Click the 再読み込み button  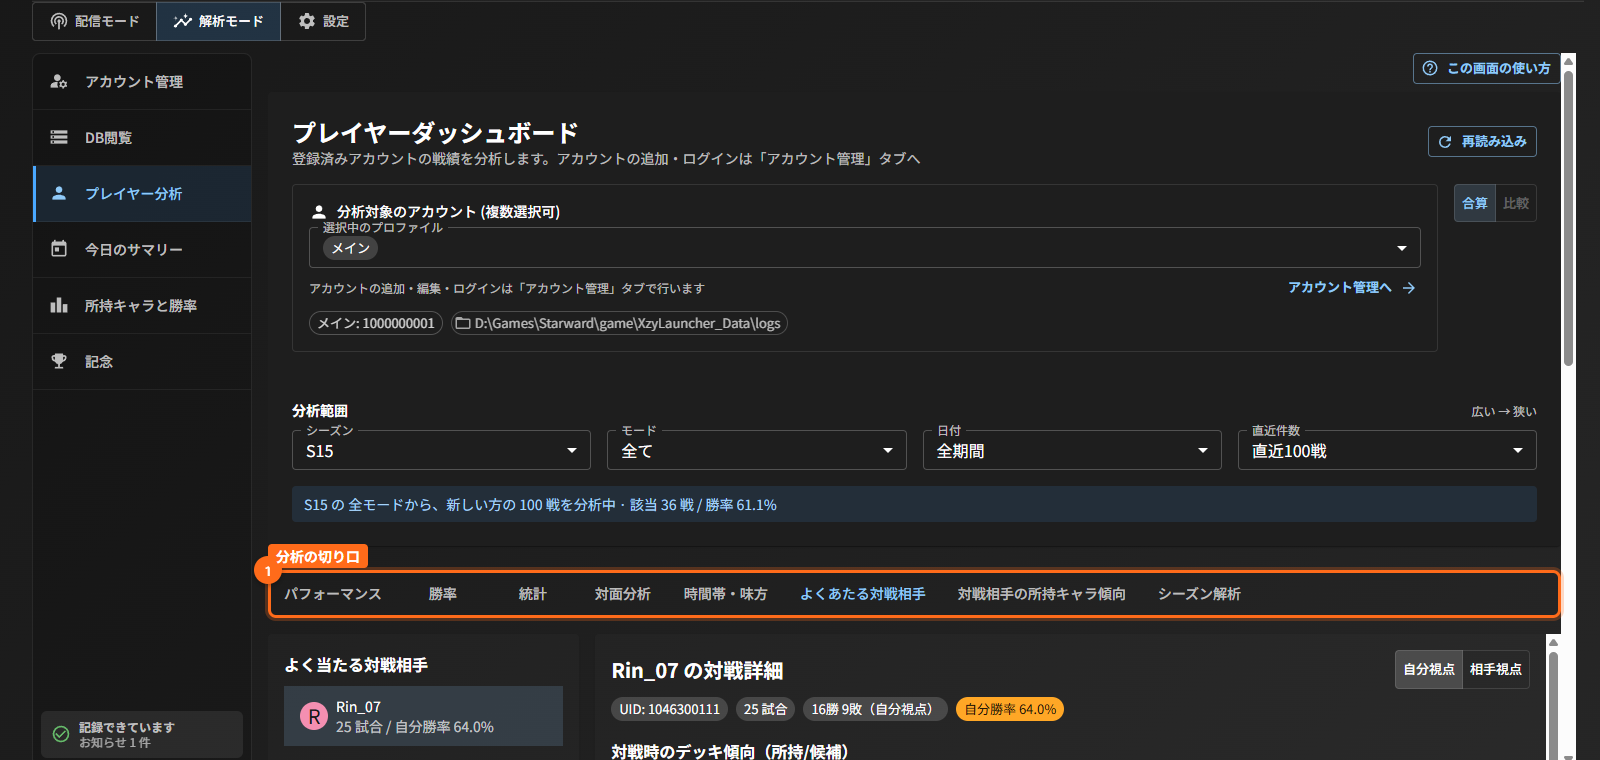pos(1482,142)
